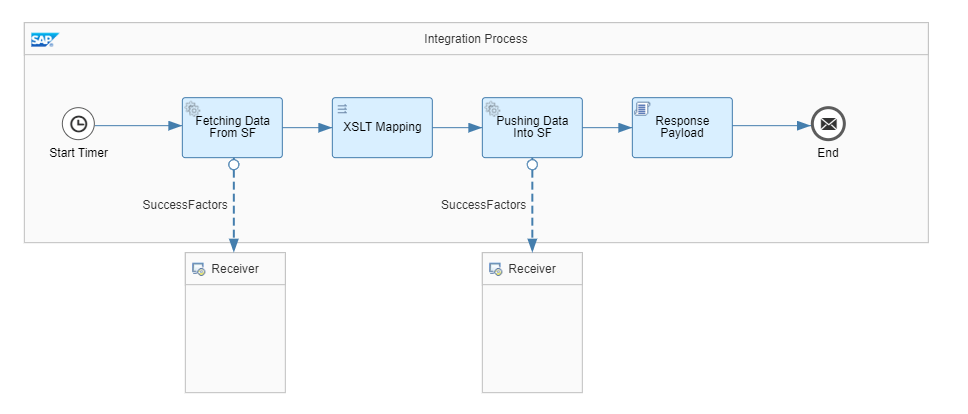Select the Response Payload step
The image size is (968, 414).
[682, 128]
